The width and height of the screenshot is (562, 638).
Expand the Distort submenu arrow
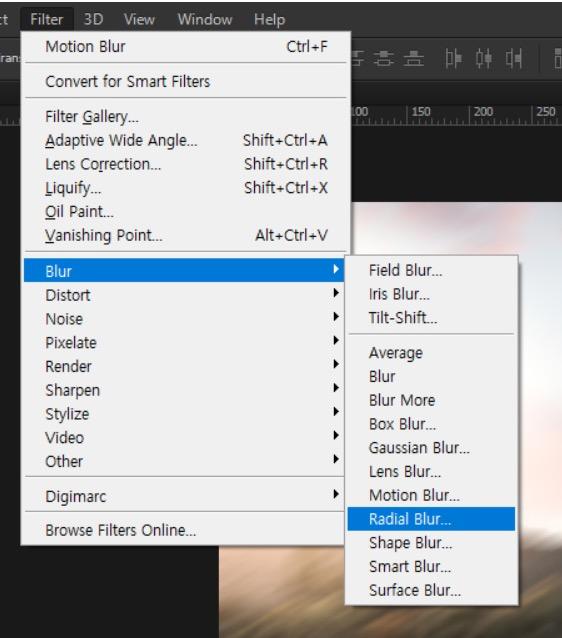[x=336, y=293]
